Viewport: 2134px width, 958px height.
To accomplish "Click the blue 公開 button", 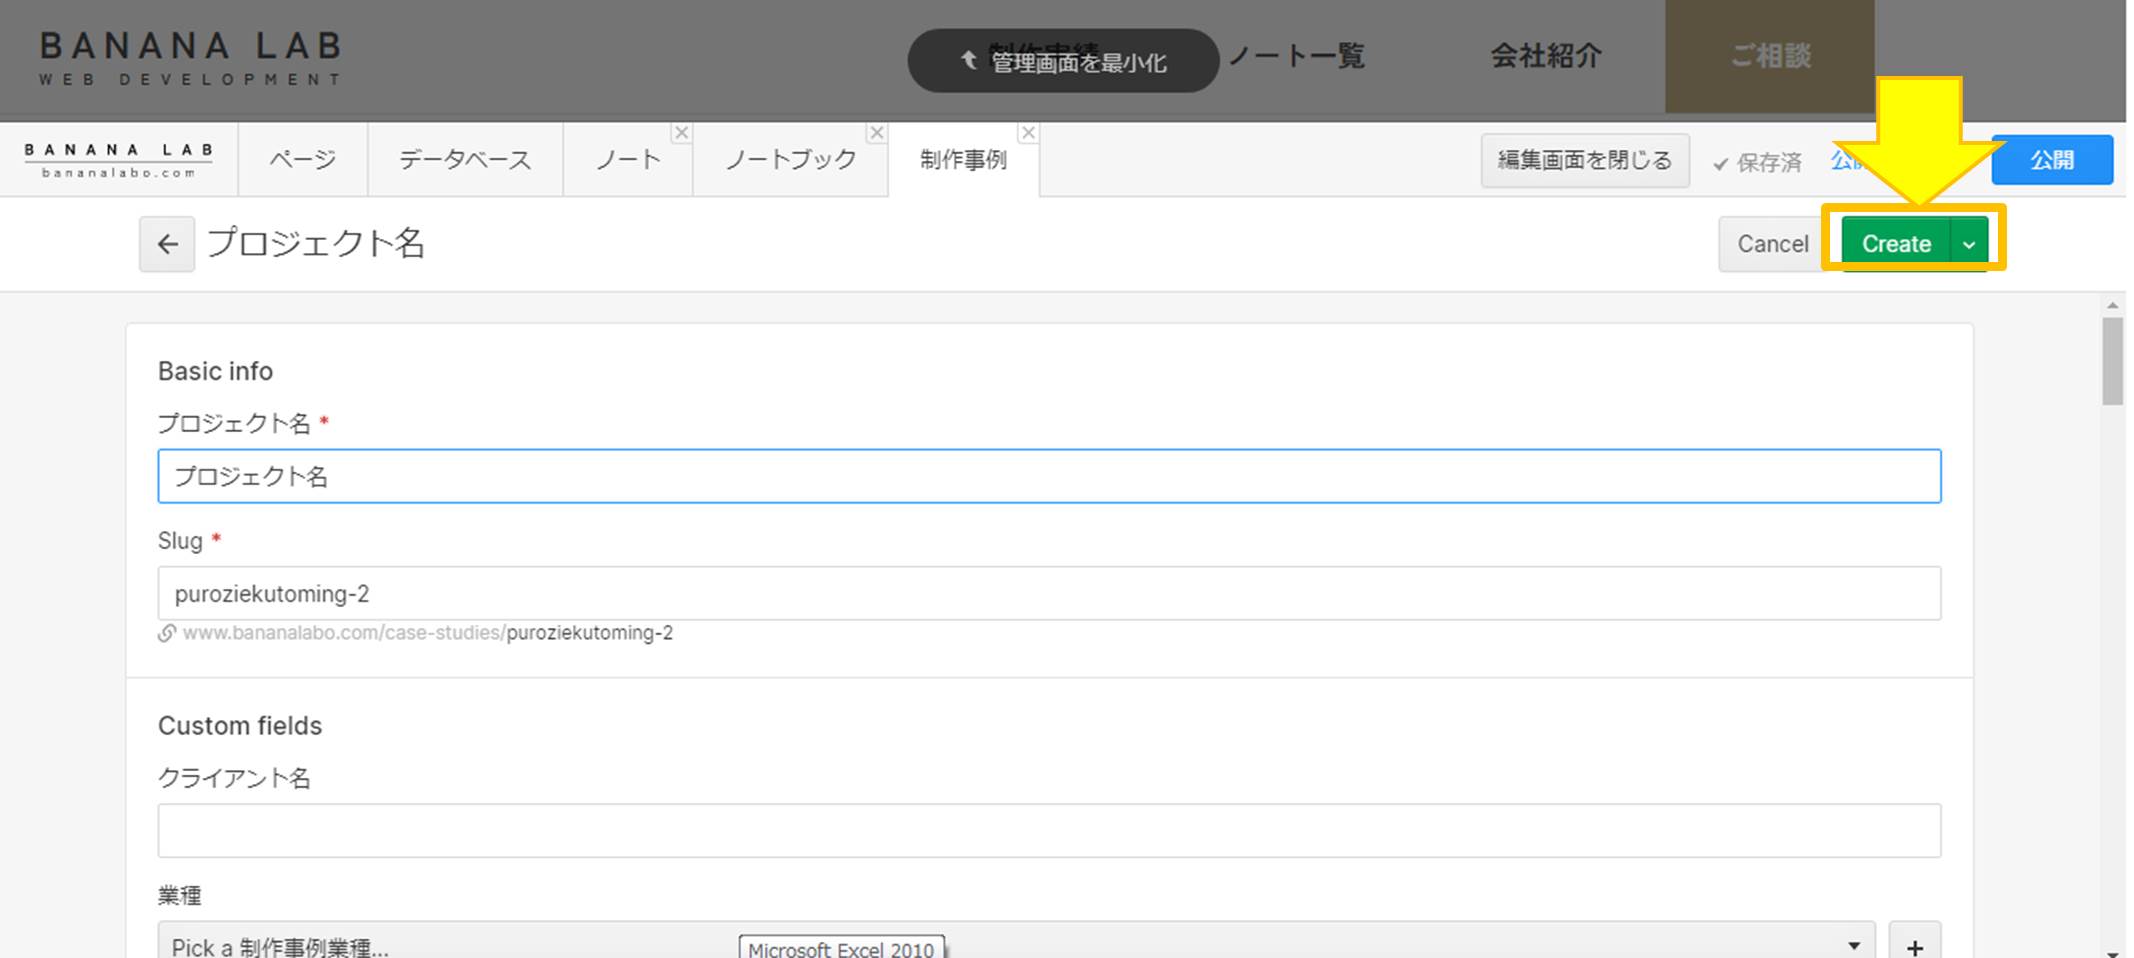I will (2052, 160).
